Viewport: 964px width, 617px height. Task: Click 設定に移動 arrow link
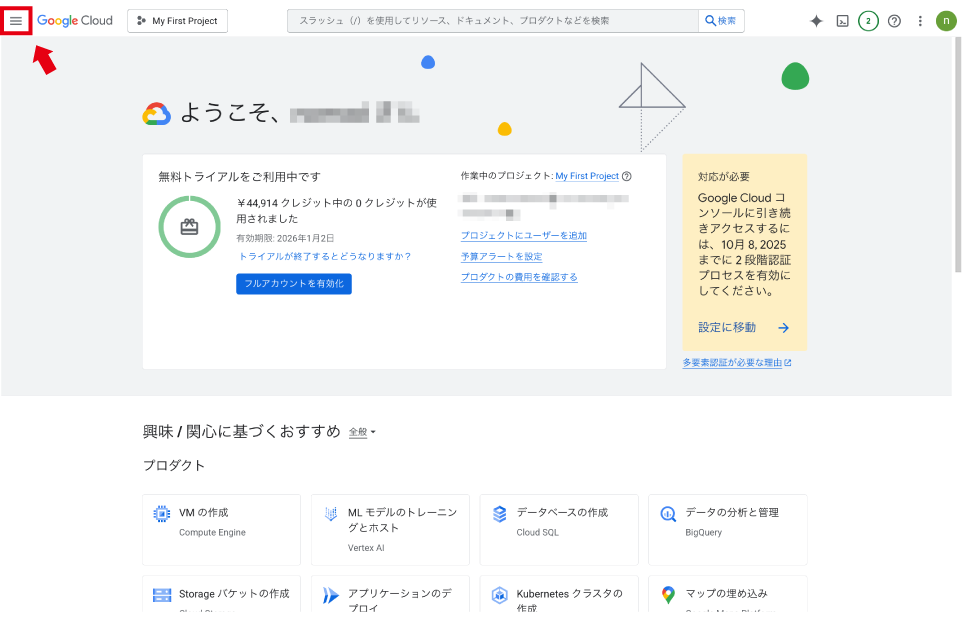pos(744,327)
